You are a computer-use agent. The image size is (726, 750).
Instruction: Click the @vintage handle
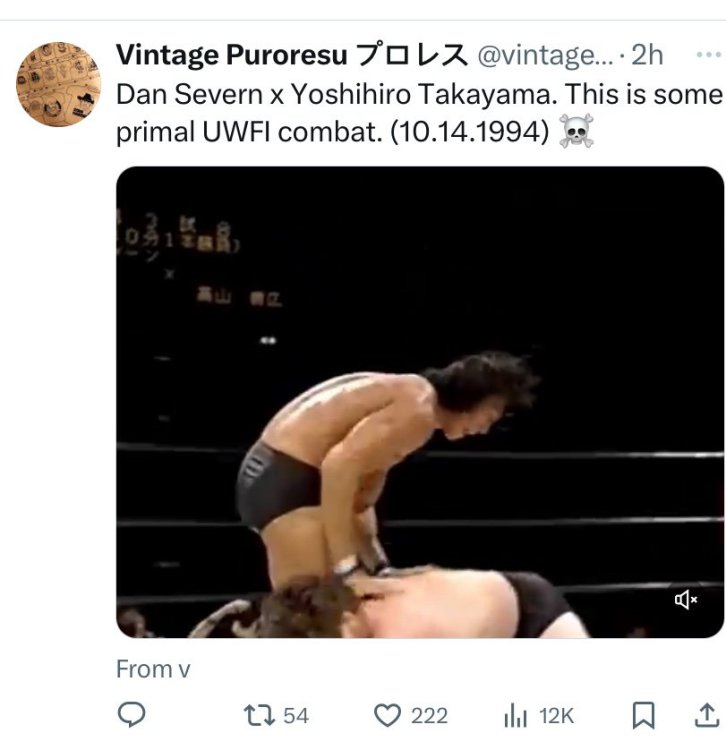point(540,55)
